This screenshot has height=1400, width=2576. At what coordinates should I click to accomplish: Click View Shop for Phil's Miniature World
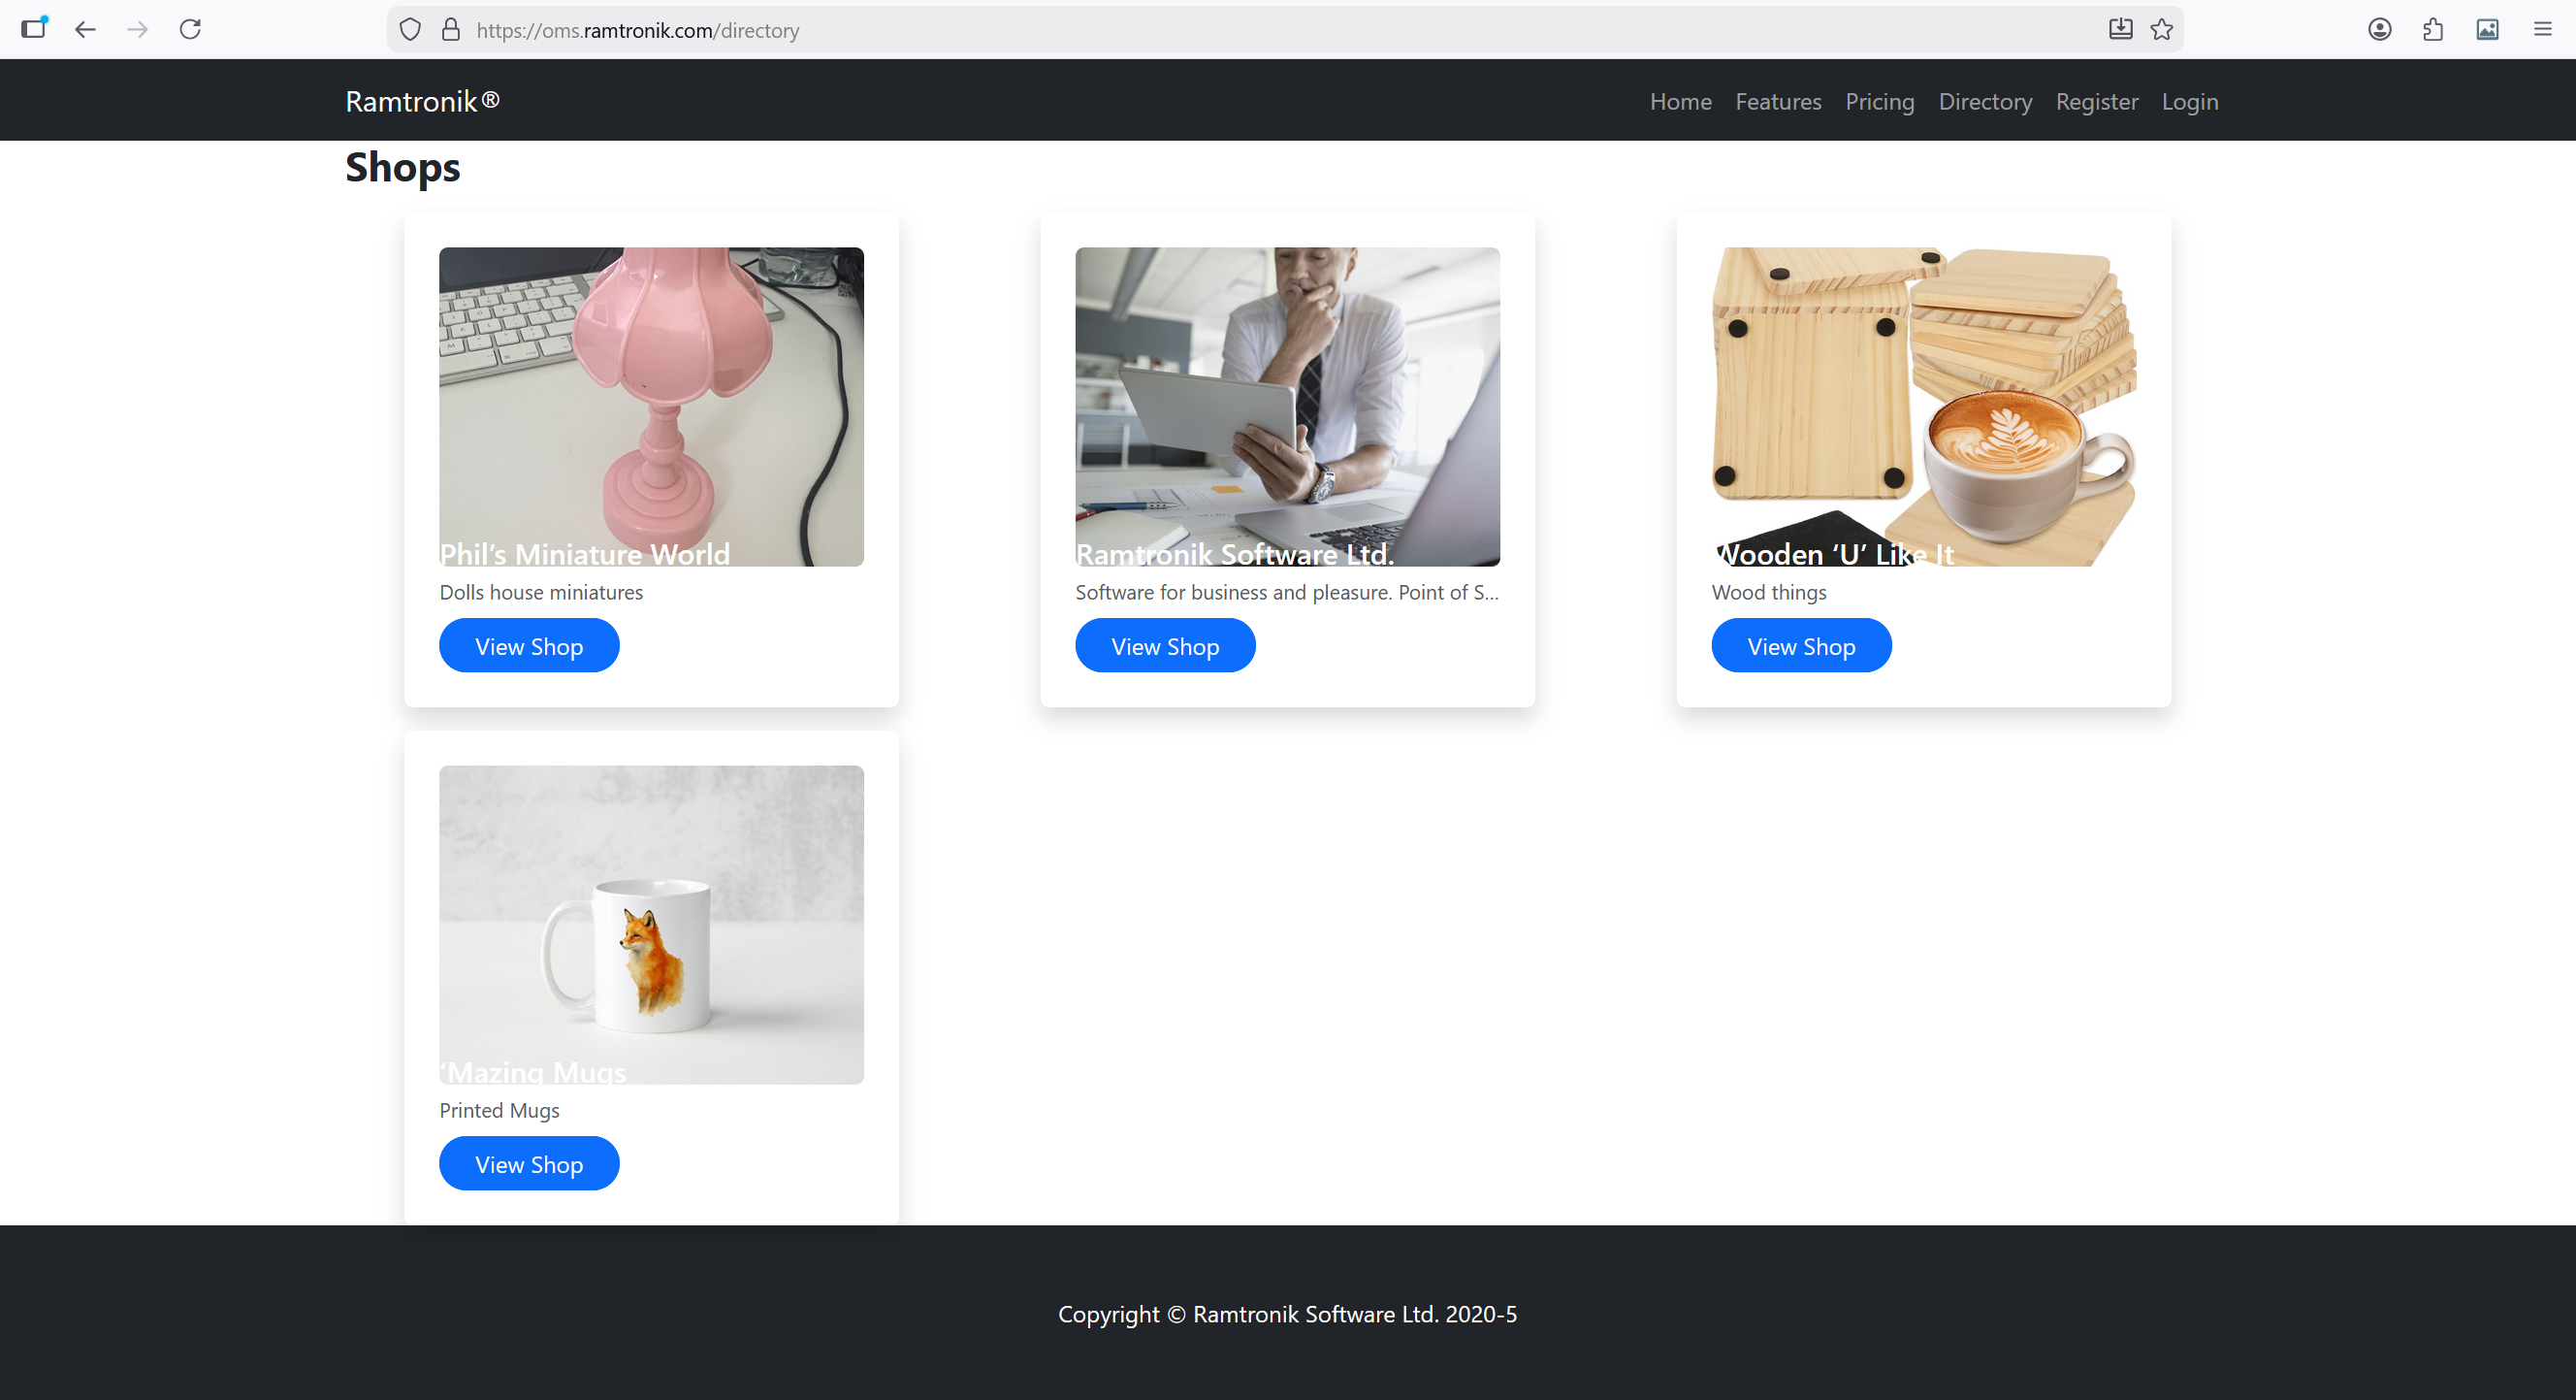[x=529, y=645]
